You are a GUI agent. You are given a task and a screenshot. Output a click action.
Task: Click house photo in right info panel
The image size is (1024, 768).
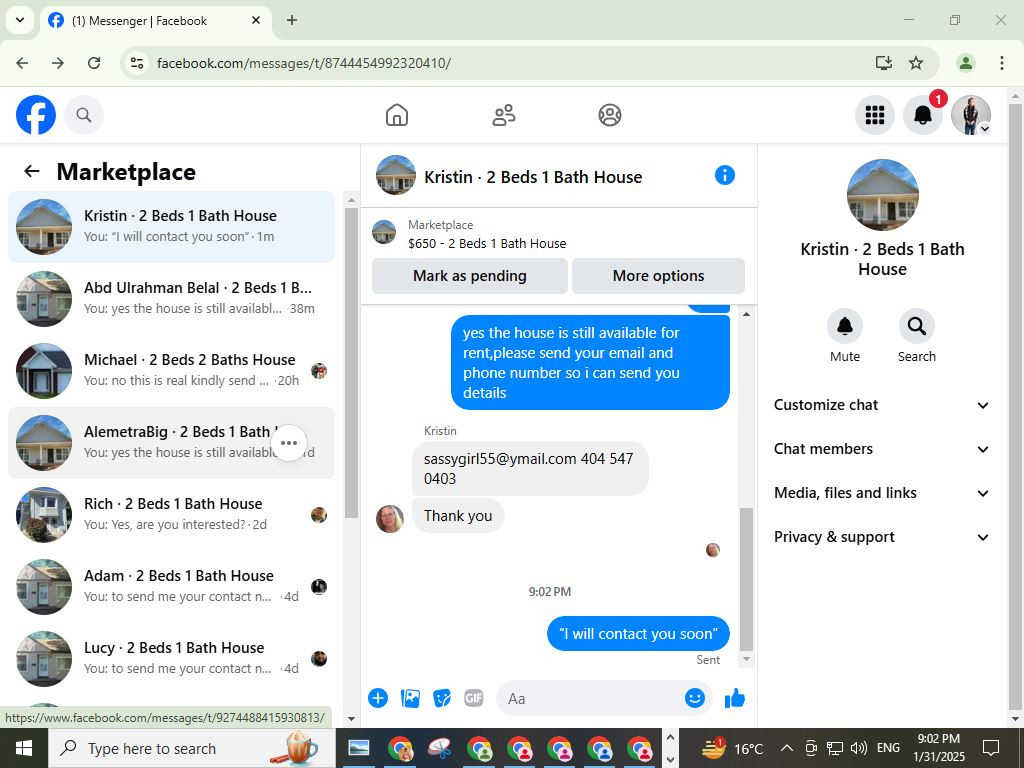(x=882, y=195)
